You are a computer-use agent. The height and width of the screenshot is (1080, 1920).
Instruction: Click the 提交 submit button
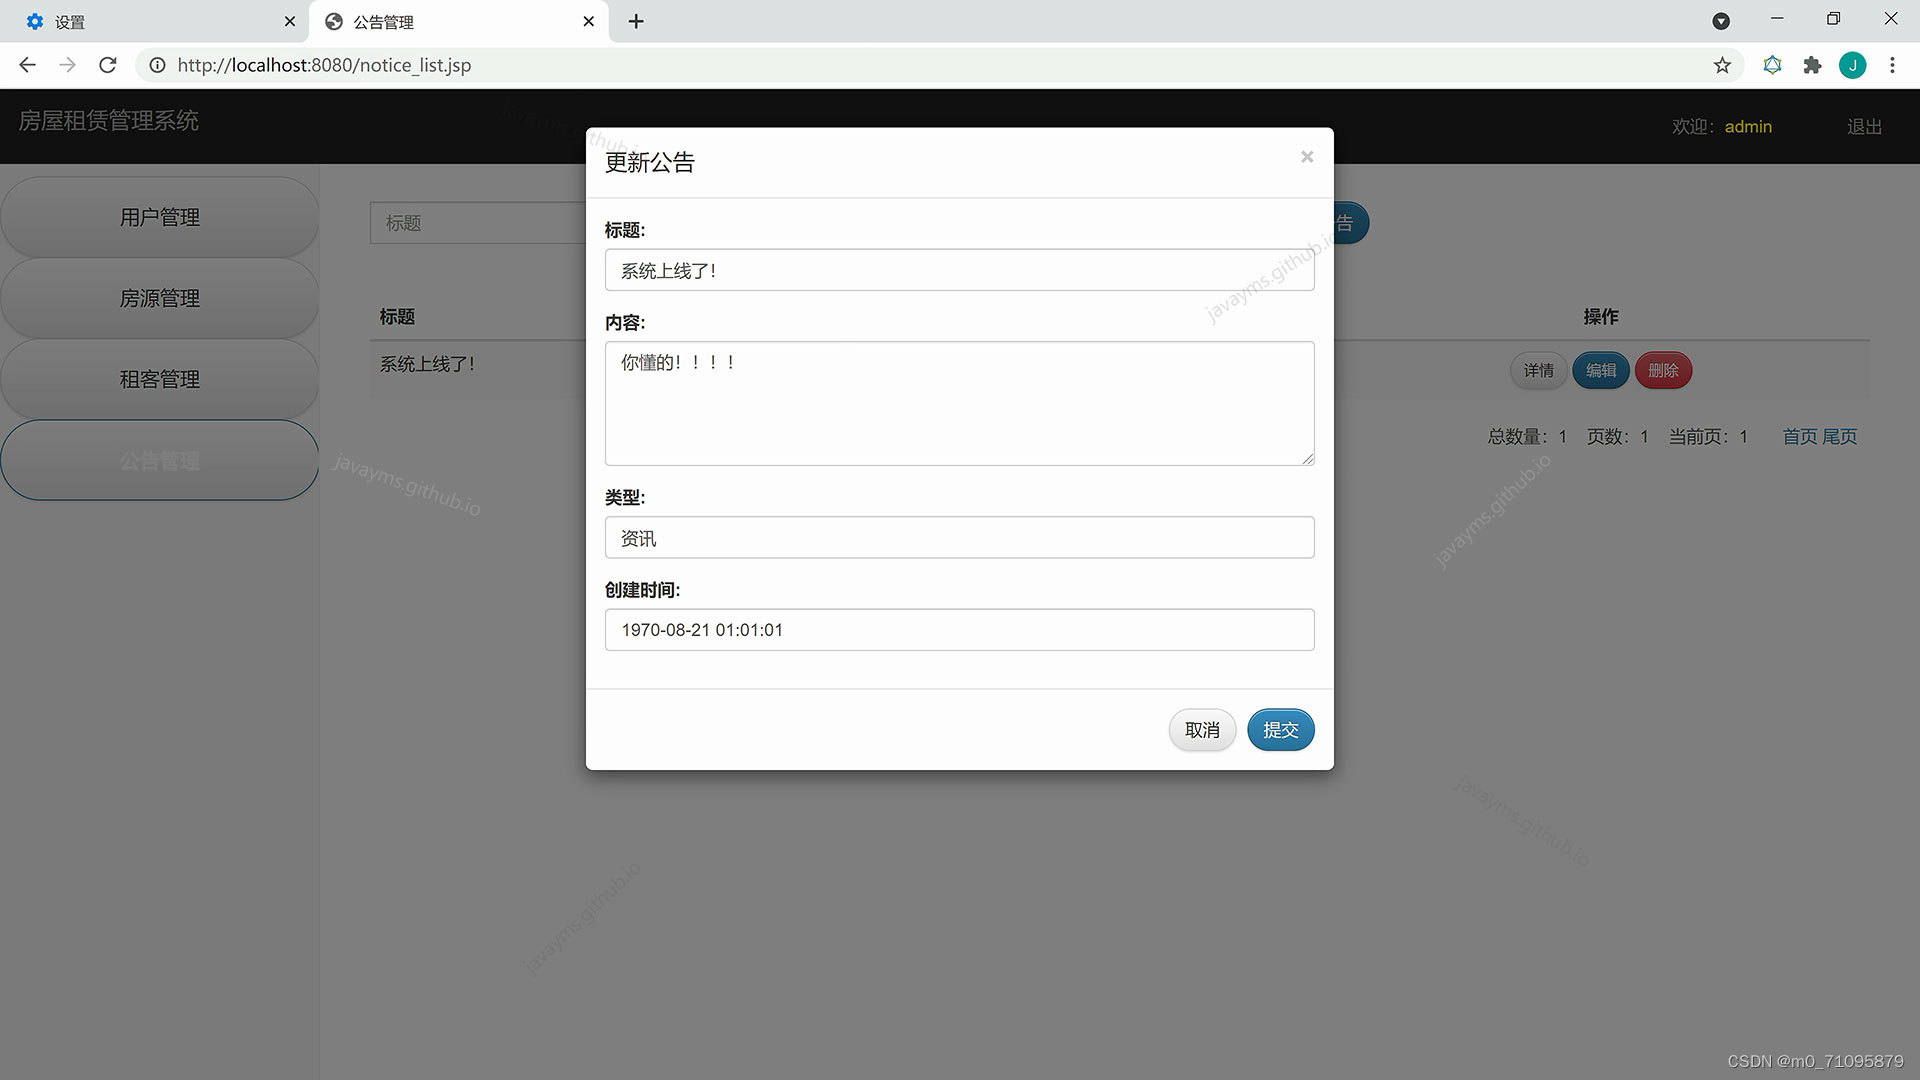pyautogui.click(x=1280, y=730)
